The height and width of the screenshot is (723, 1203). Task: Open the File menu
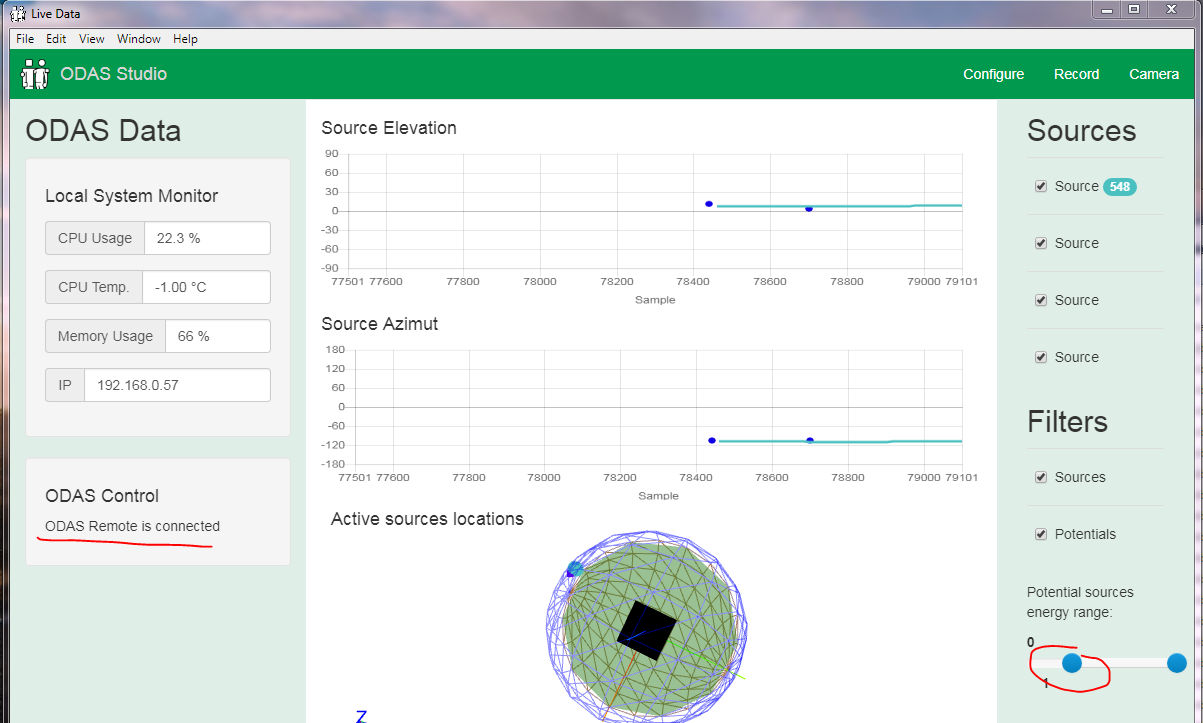[x=25, y=39]
